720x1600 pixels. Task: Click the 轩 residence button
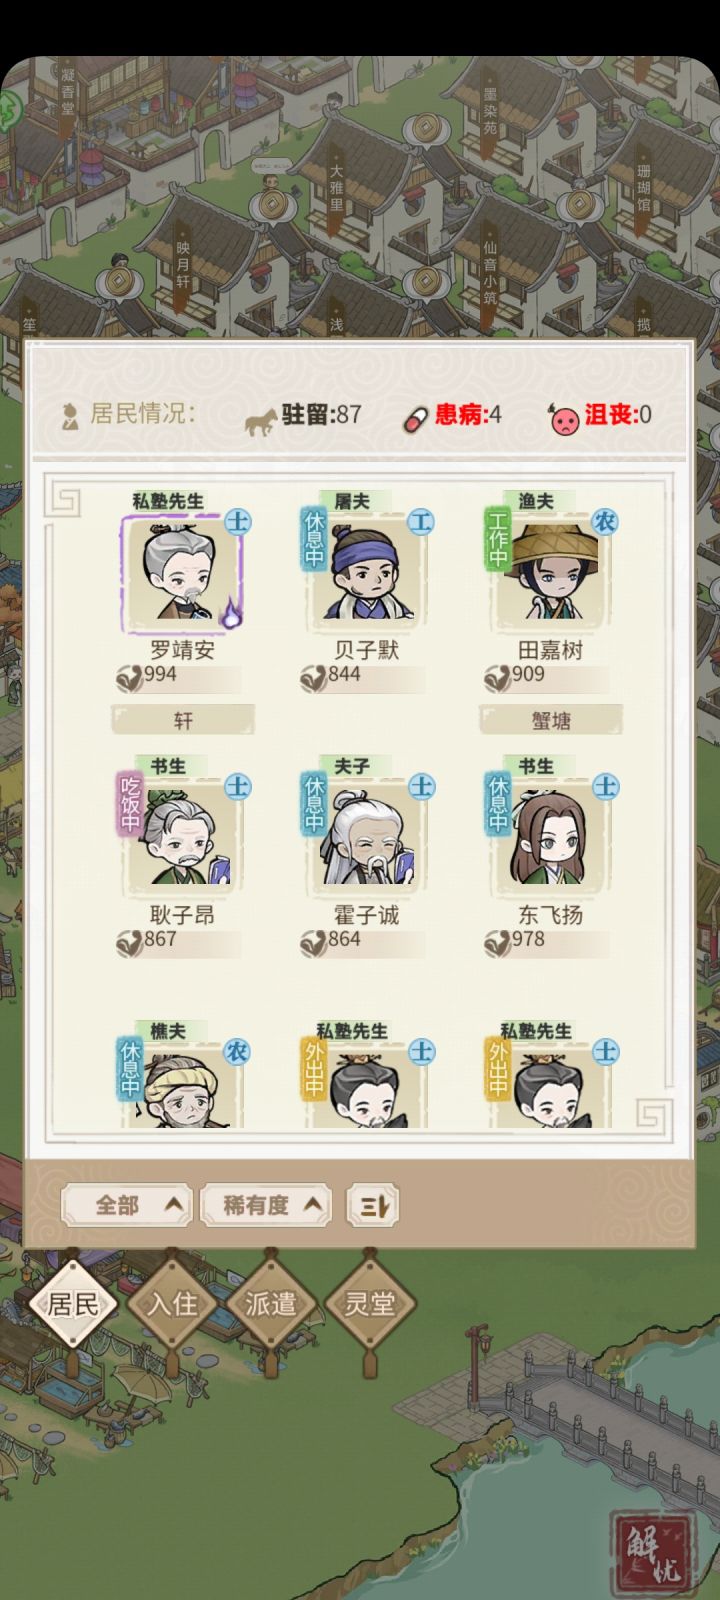[x=183, y=720]
